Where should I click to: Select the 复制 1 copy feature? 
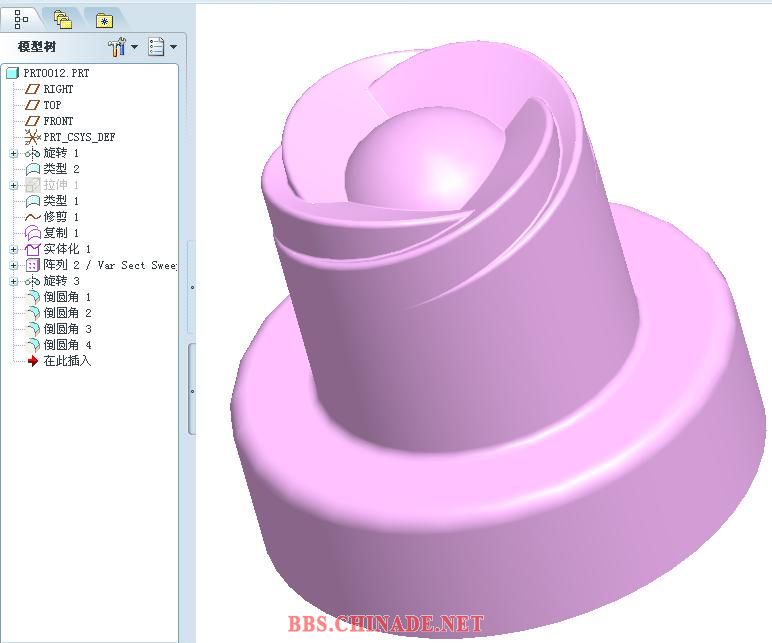[x=61, y=232]
